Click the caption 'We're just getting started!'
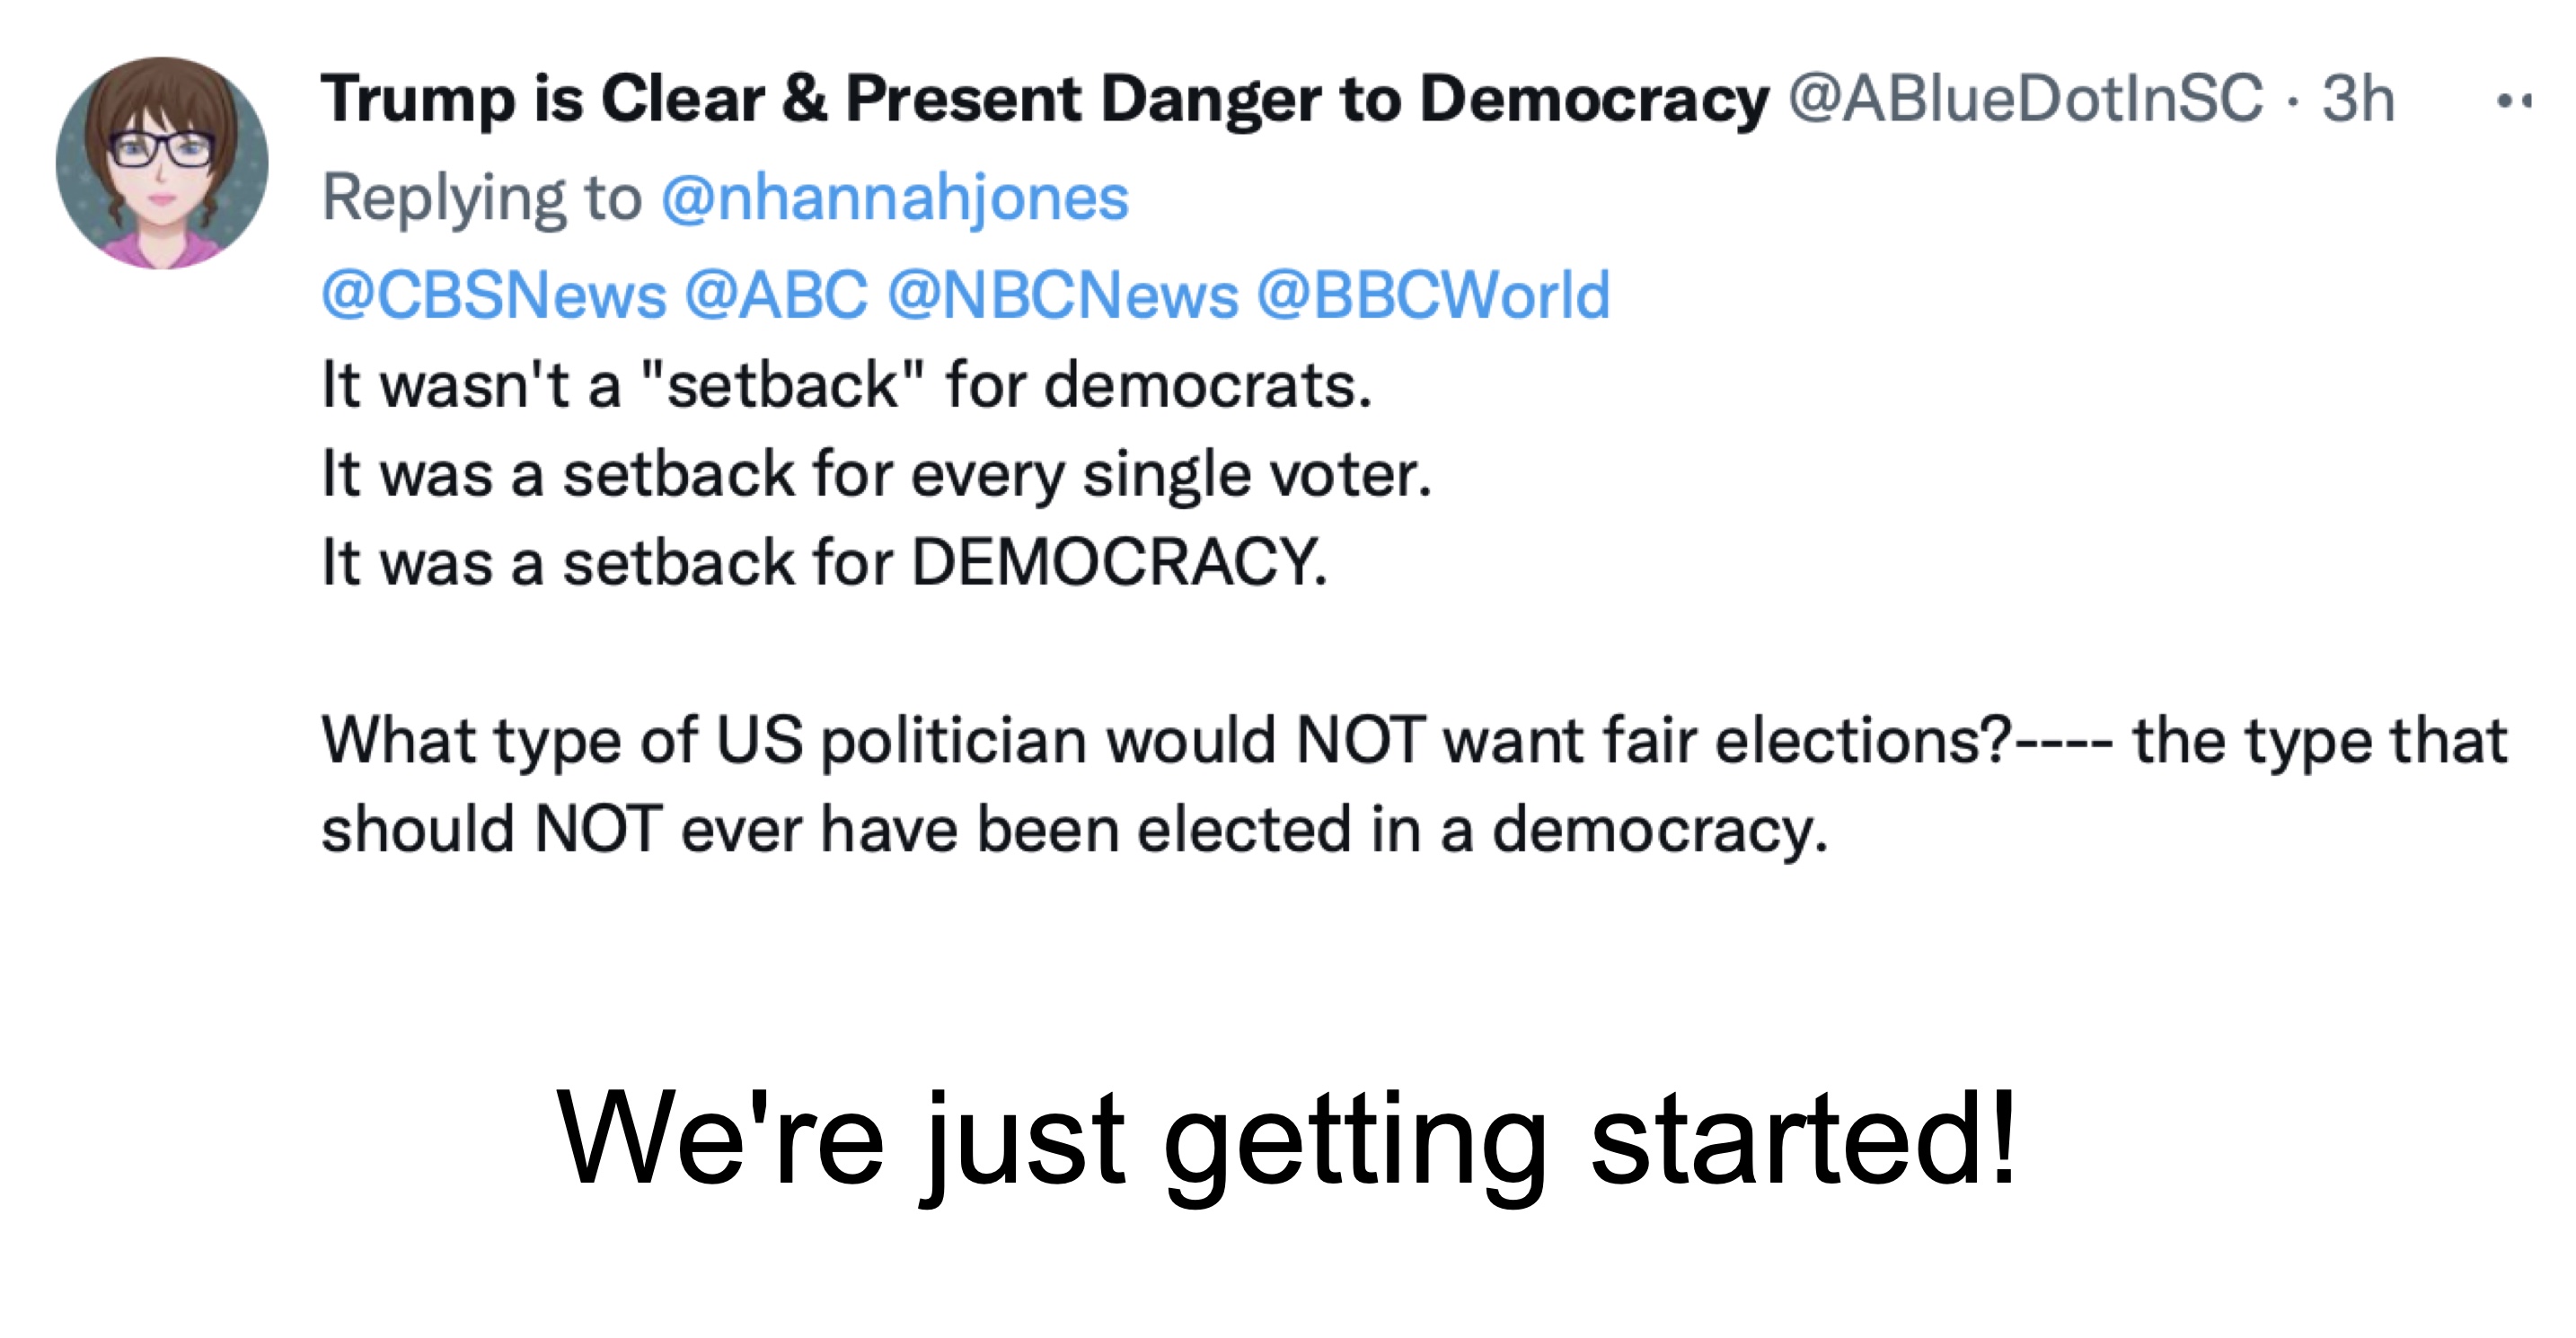This screenshot has width=2576, height=1338. coord(1286,1138)
